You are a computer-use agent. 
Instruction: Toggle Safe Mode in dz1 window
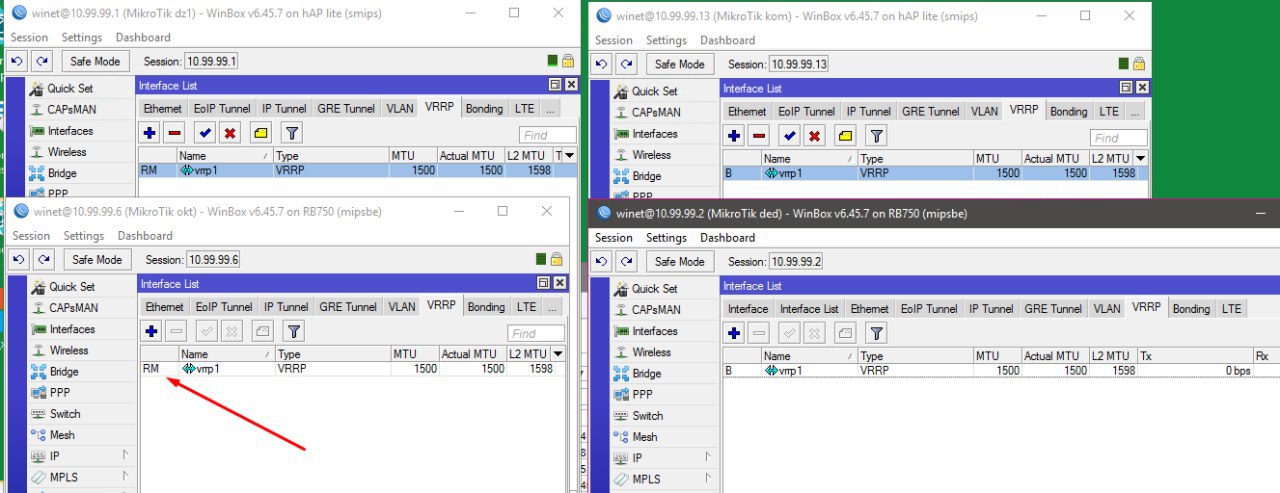(x=95, y=61)
